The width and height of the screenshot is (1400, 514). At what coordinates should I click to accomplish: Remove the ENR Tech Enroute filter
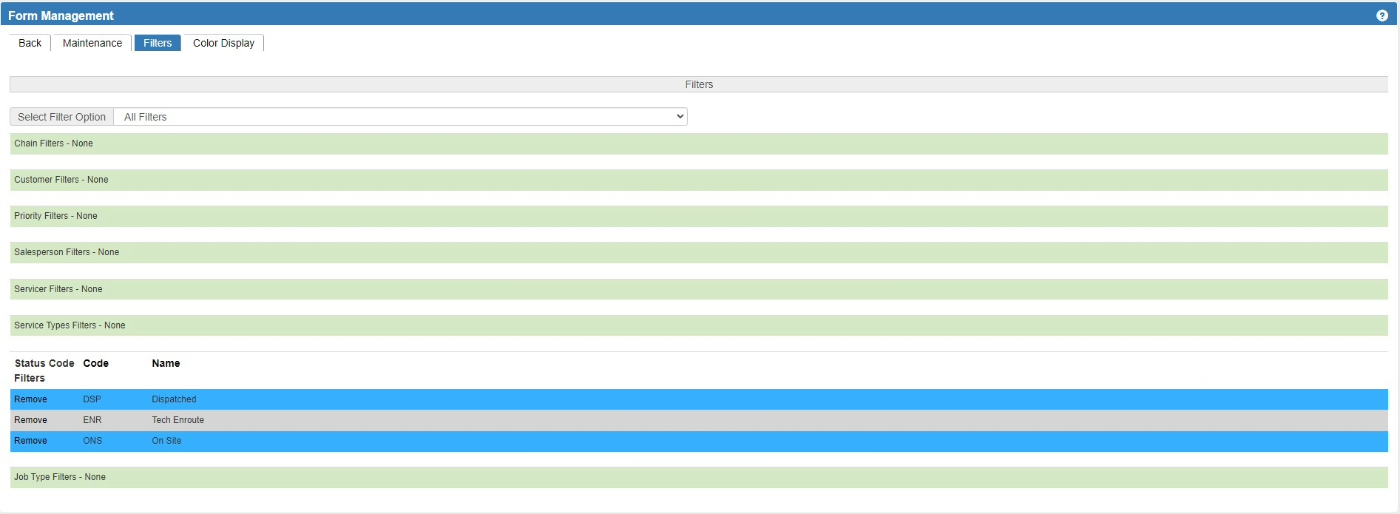[x=30, y=420]
